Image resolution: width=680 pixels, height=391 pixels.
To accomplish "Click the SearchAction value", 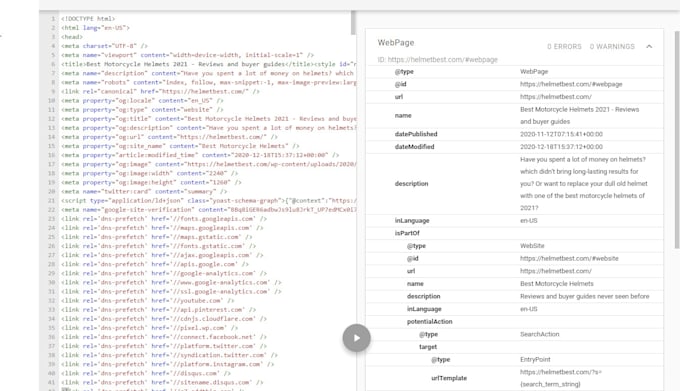I will pyautogui.click(x=539, y=334).
